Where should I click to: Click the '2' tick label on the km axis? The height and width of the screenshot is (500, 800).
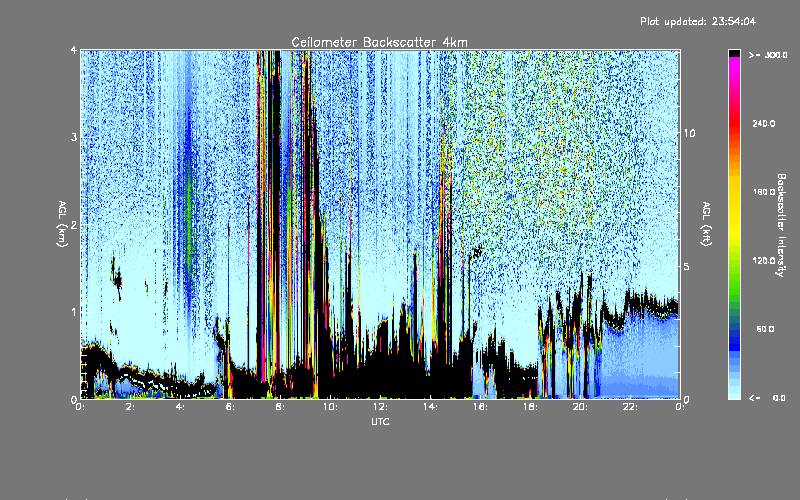(74, 225)
